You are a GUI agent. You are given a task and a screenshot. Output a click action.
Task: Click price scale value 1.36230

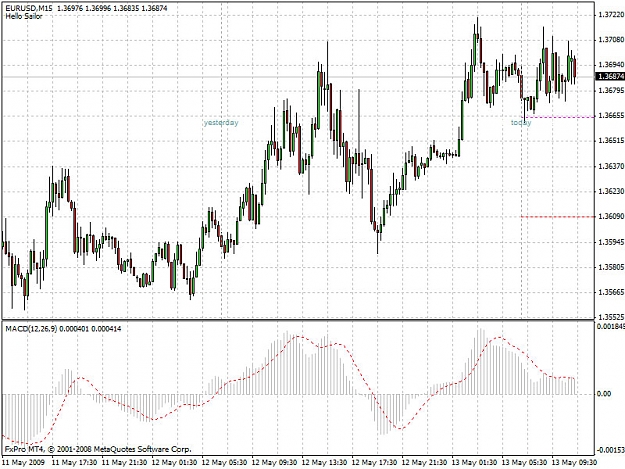coord(611,191)
